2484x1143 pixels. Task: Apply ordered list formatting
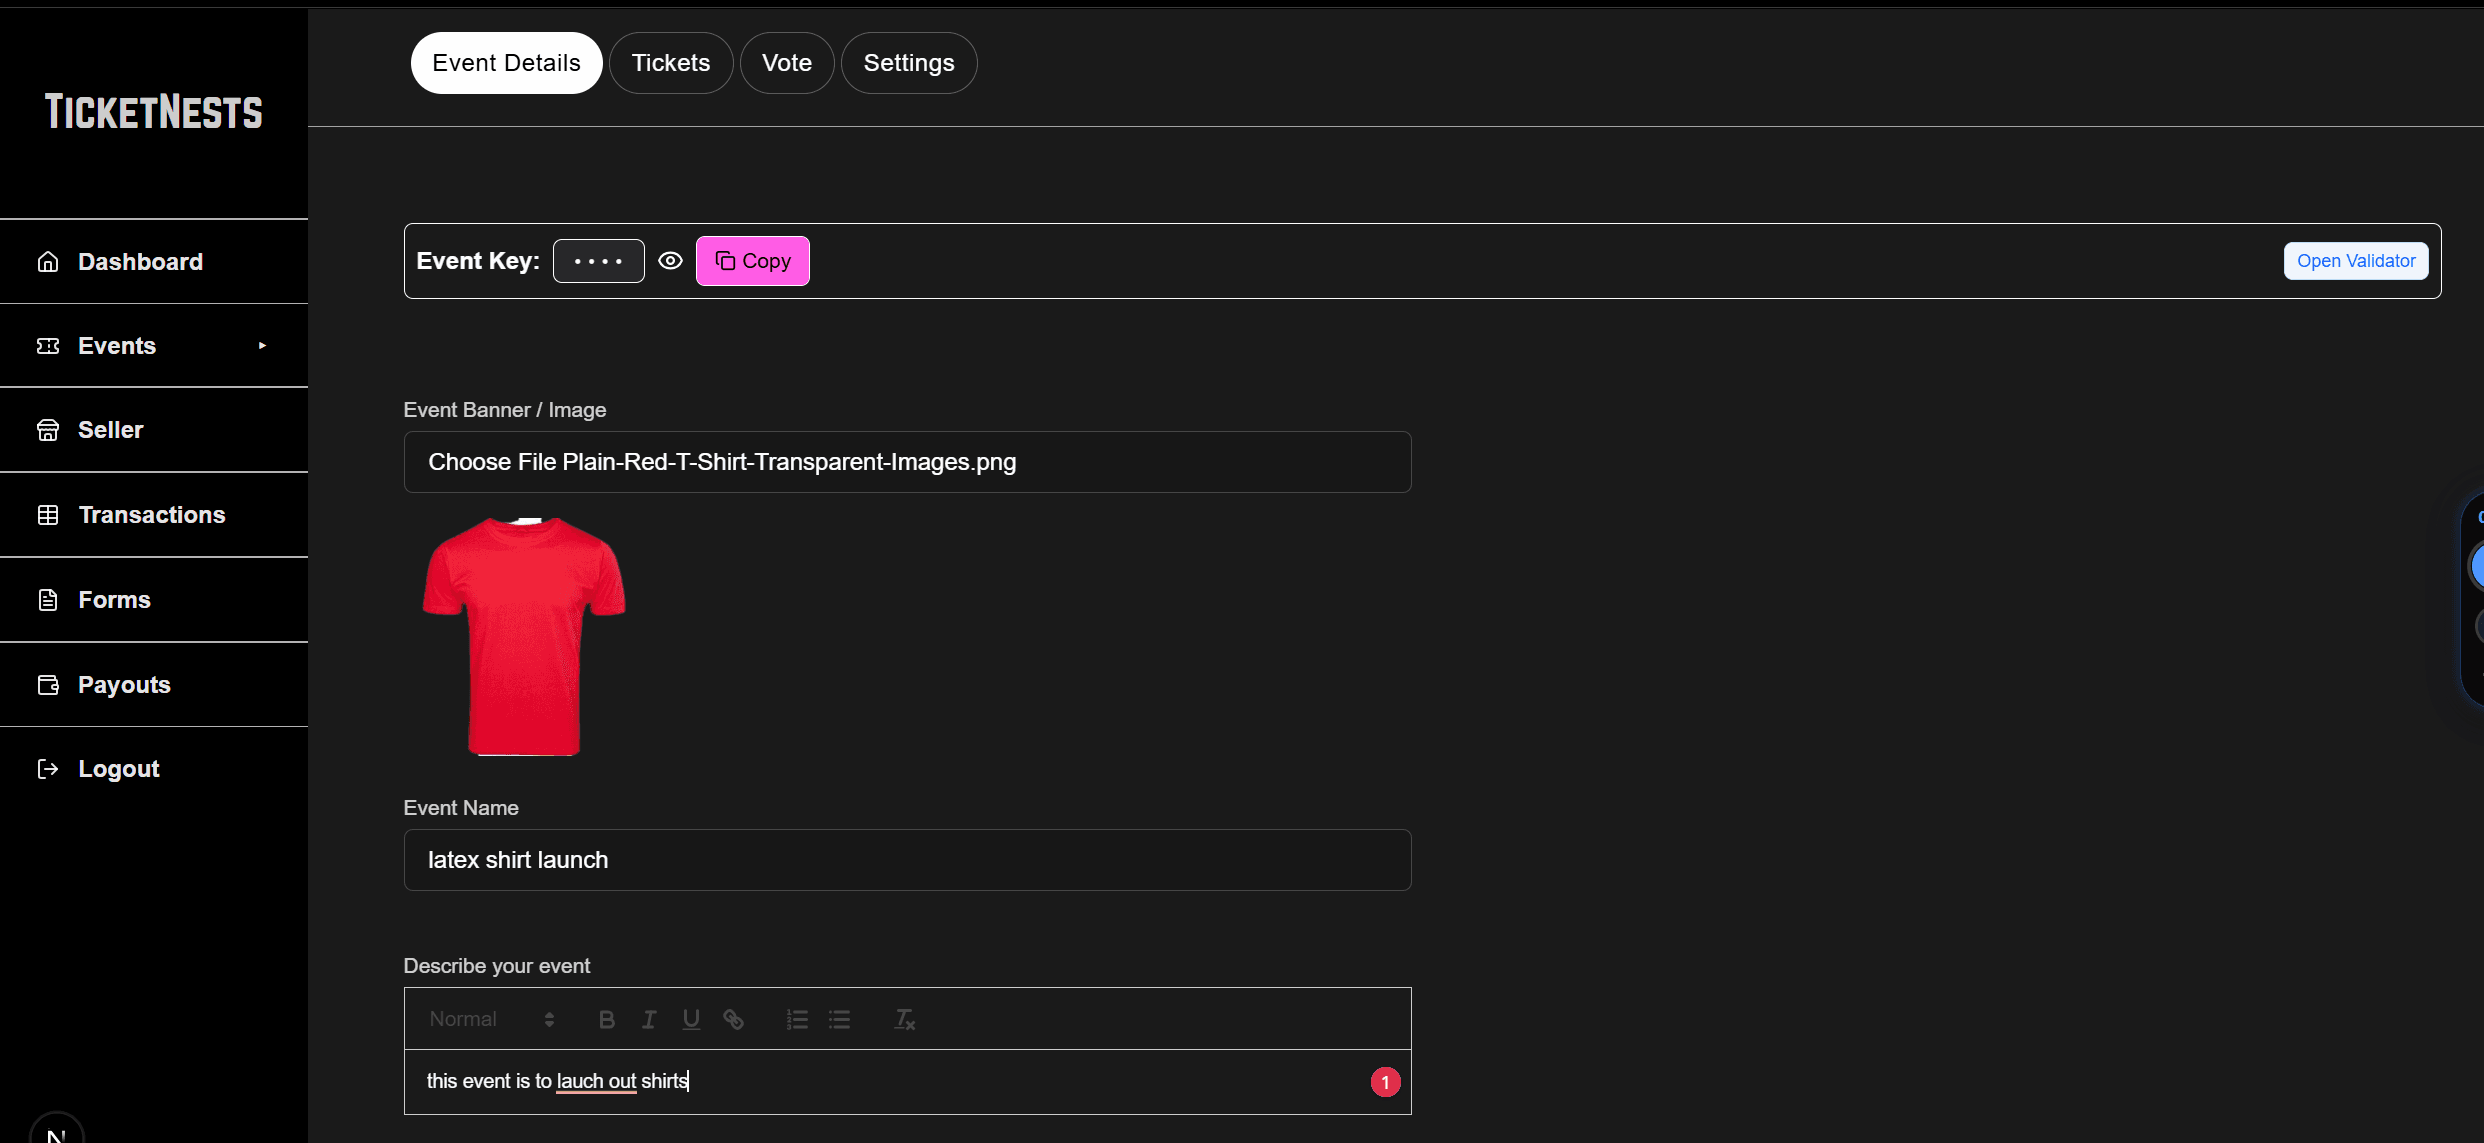coord(797,1019)
